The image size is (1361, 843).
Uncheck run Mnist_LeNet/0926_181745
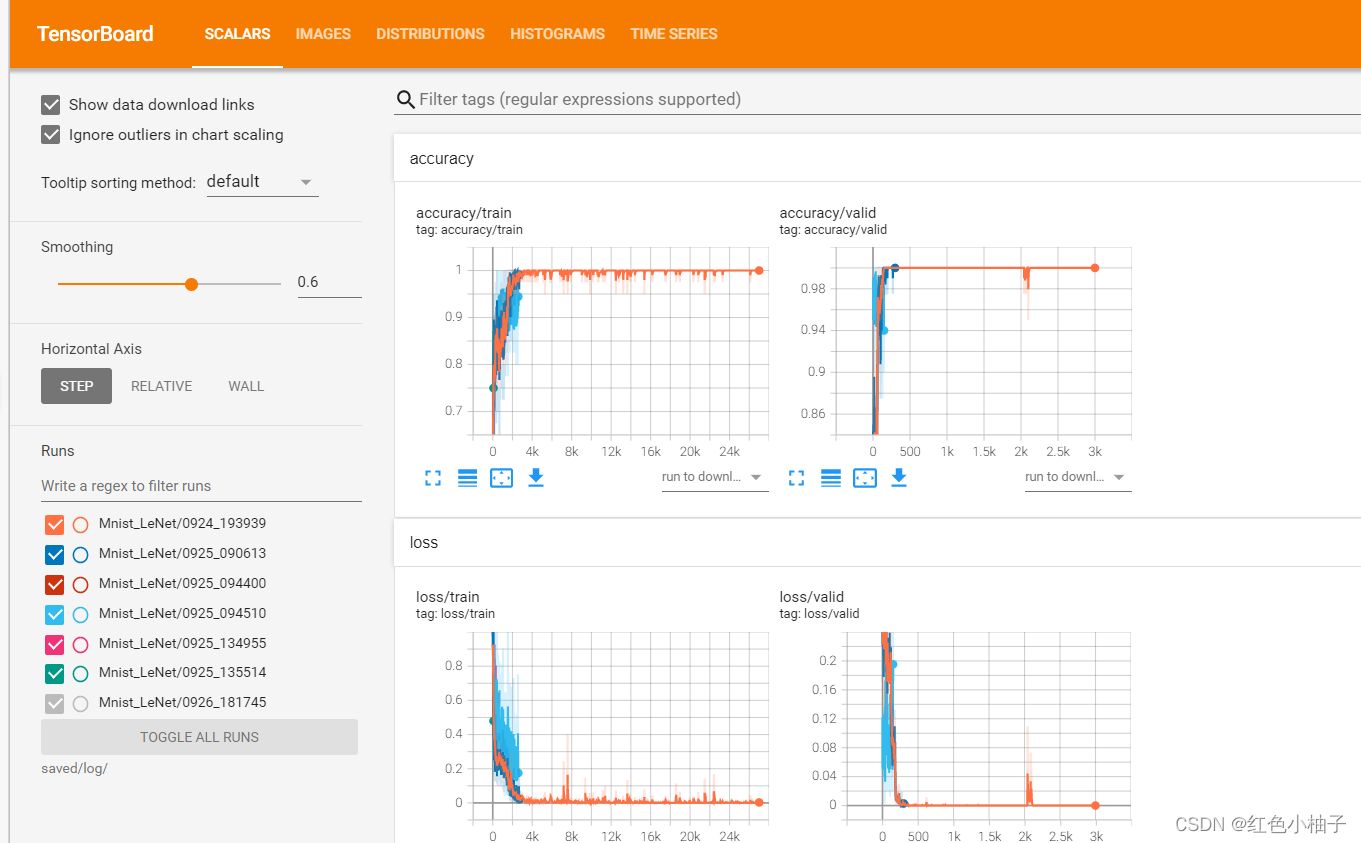point(55,703)
